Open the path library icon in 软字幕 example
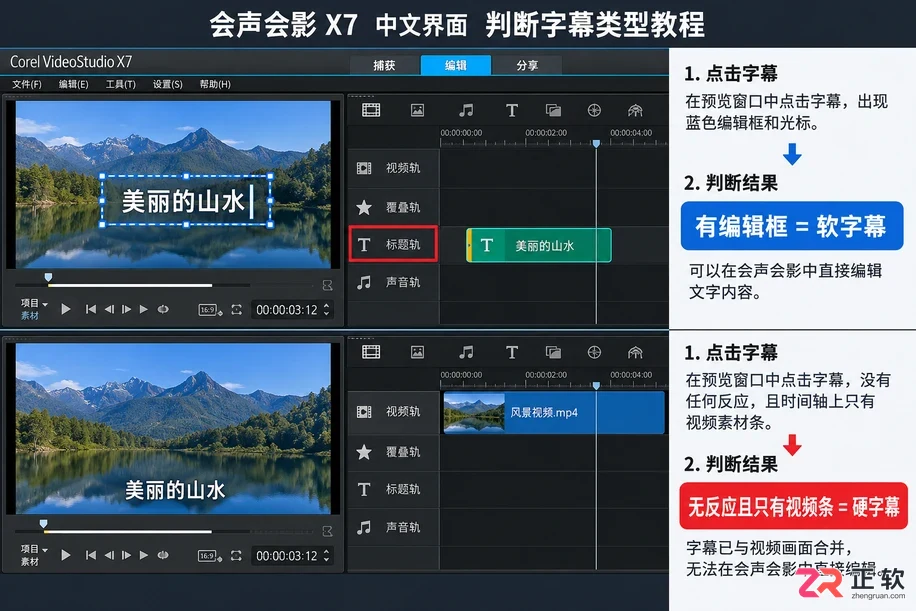The width and height of the screenshot is (916, 611). coord(635,110)
